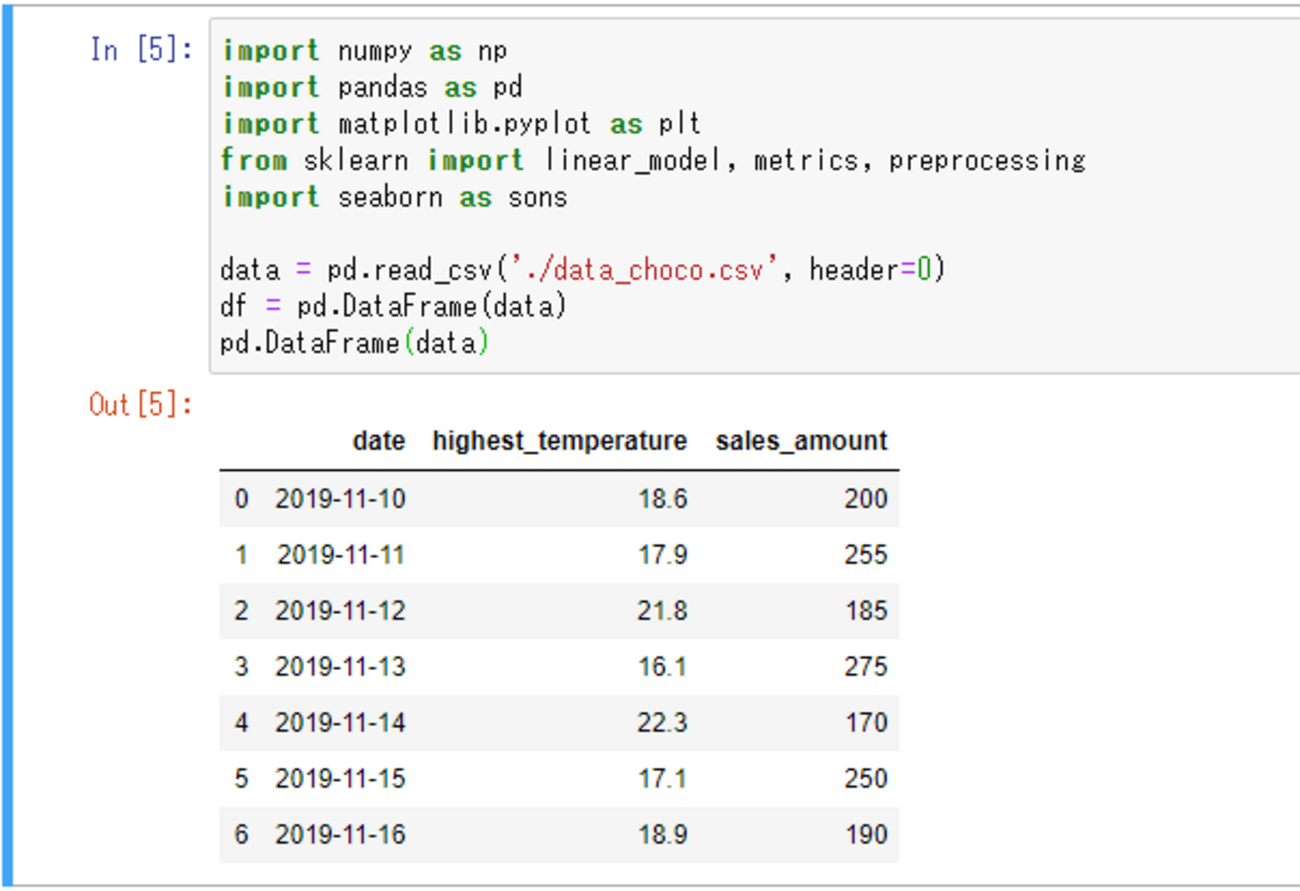This screenshot has width=1300, height=891.
Task: Click the temperature value 17.1
Action: (x=662, y=779)
